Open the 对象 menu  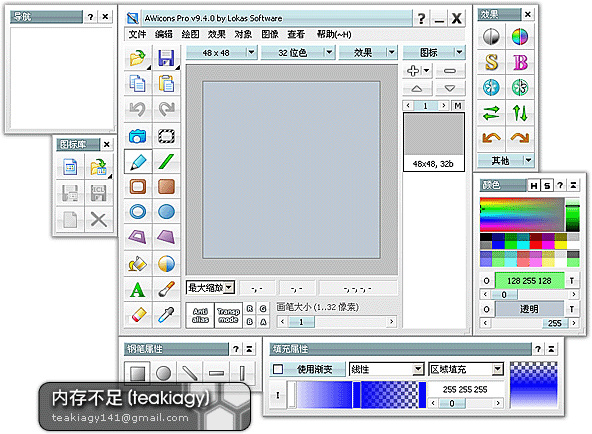click(x=243, y=34)
